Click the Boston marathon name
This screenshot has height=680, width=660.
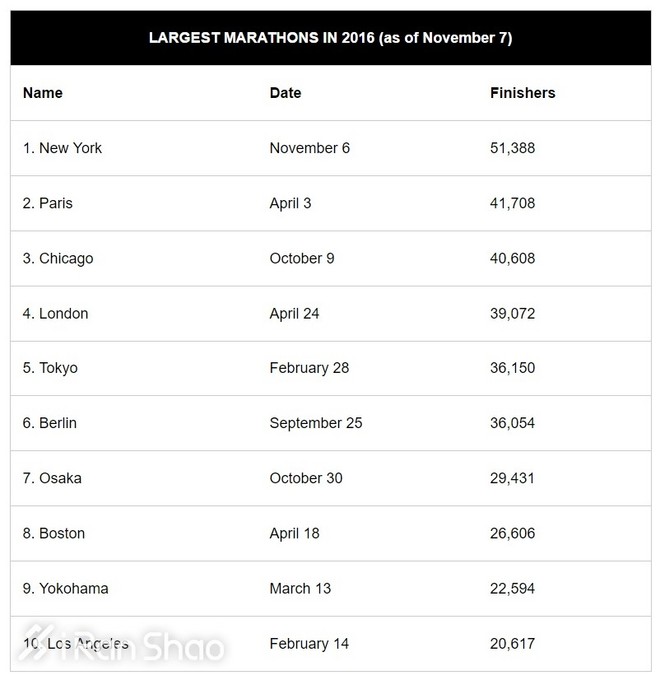54,533
